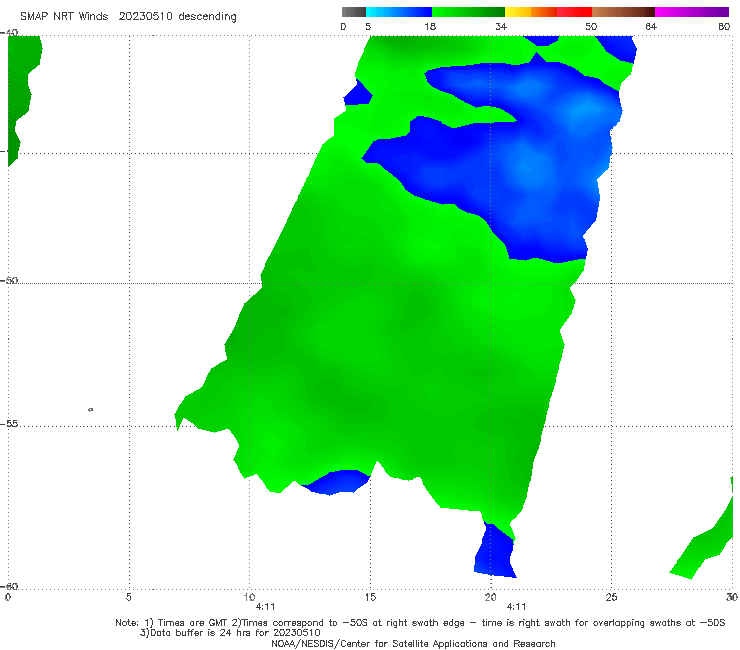Choose the red segment of the color bar
The width and height of the screenshot is (740, 650).
574,12
